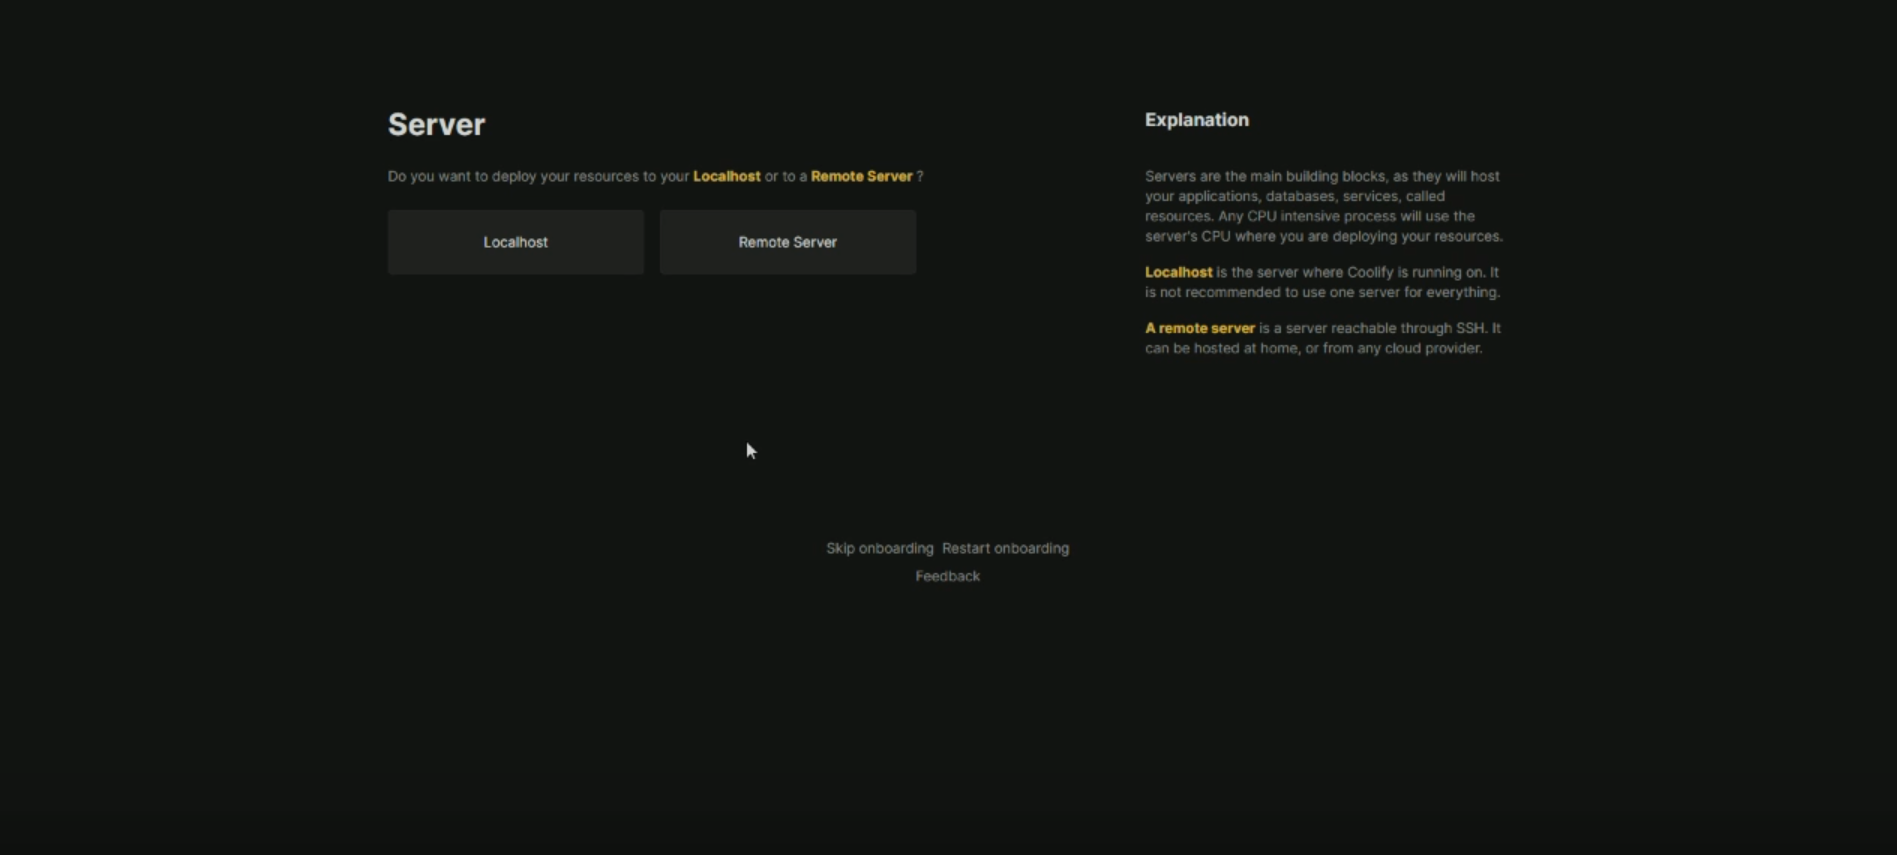This screenshot has height=855, width=1897.
Task: Click the question mark ending the question
Action: 920,176
